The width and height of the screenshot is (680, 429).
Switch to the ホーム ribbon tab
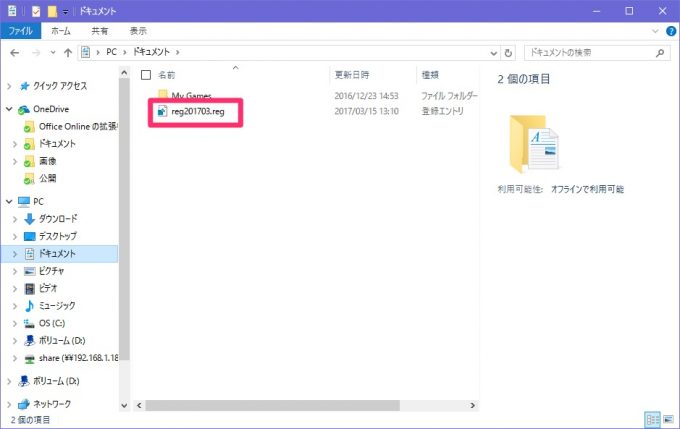click(x=61, y=31)
